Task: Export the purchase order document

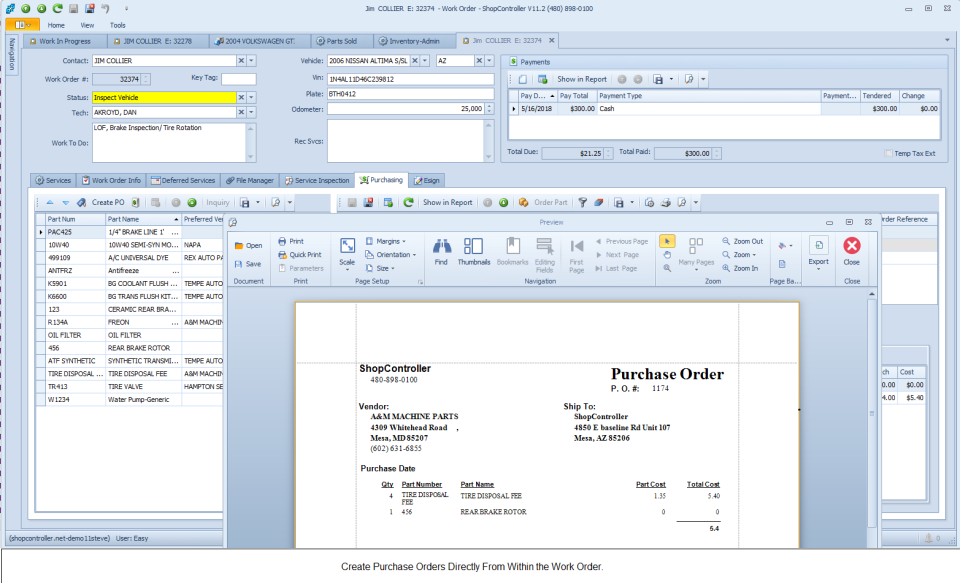Action: click(818, 251)
